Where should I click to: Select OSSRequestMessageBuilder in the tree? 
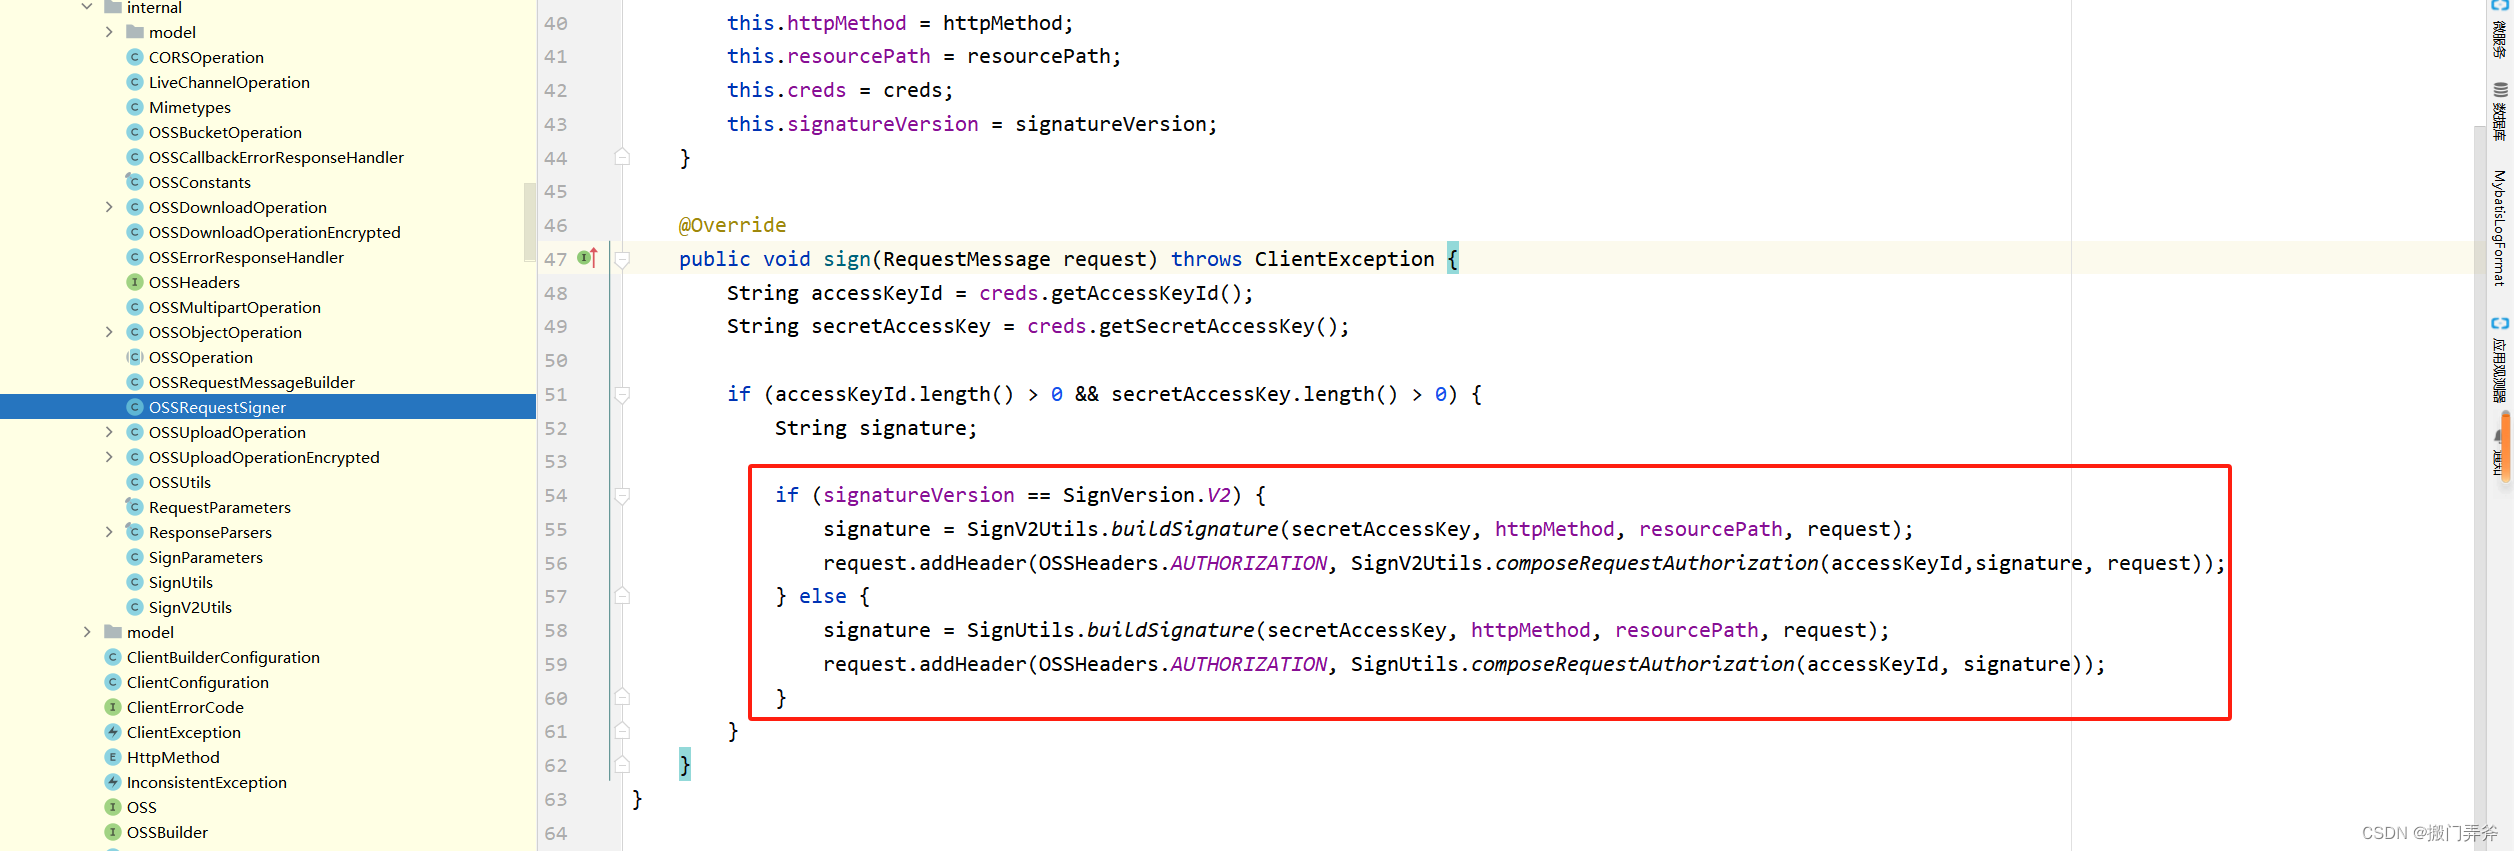pos(252,382)
